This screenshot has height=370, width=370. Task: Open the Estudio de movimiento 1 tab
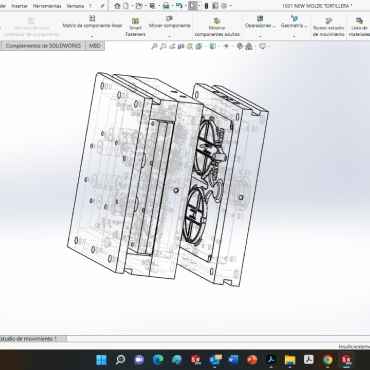(30, 339)
